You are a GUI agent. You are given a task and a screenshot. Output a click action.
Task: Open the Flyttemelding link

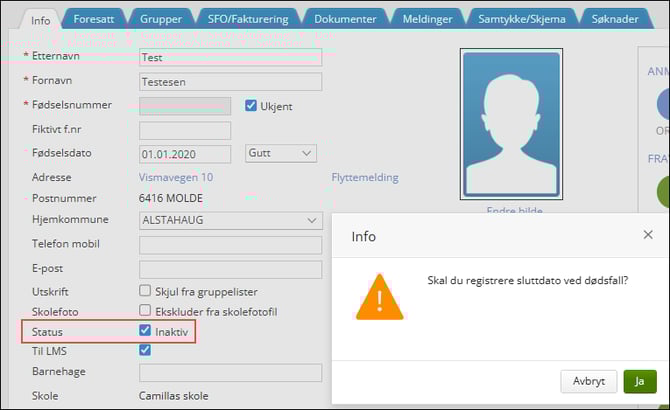(364, 178)
